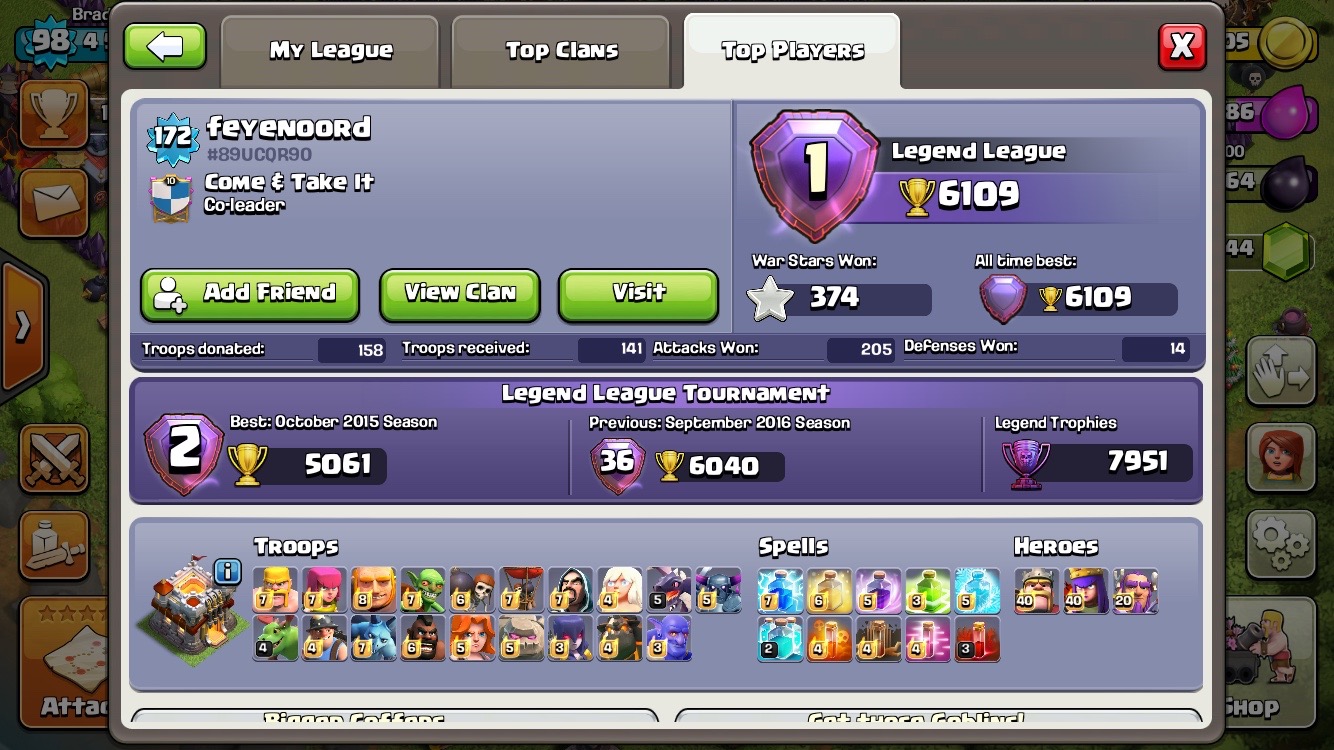
Task: Tap the Barbarian King hero icon
Action: 1037,590
